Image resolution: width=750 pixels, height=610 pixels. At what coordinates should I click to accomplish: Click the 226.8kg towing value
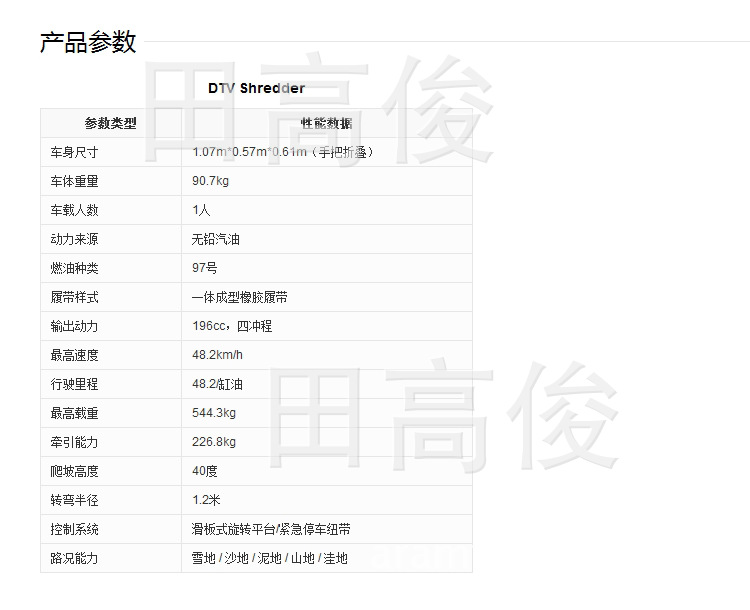point(214,442)
